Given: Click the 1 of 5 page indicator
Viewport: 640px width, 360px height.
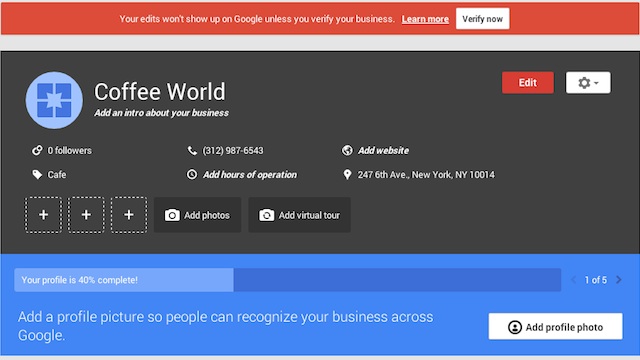Looking at the screenshot, I should click(596, 280).
